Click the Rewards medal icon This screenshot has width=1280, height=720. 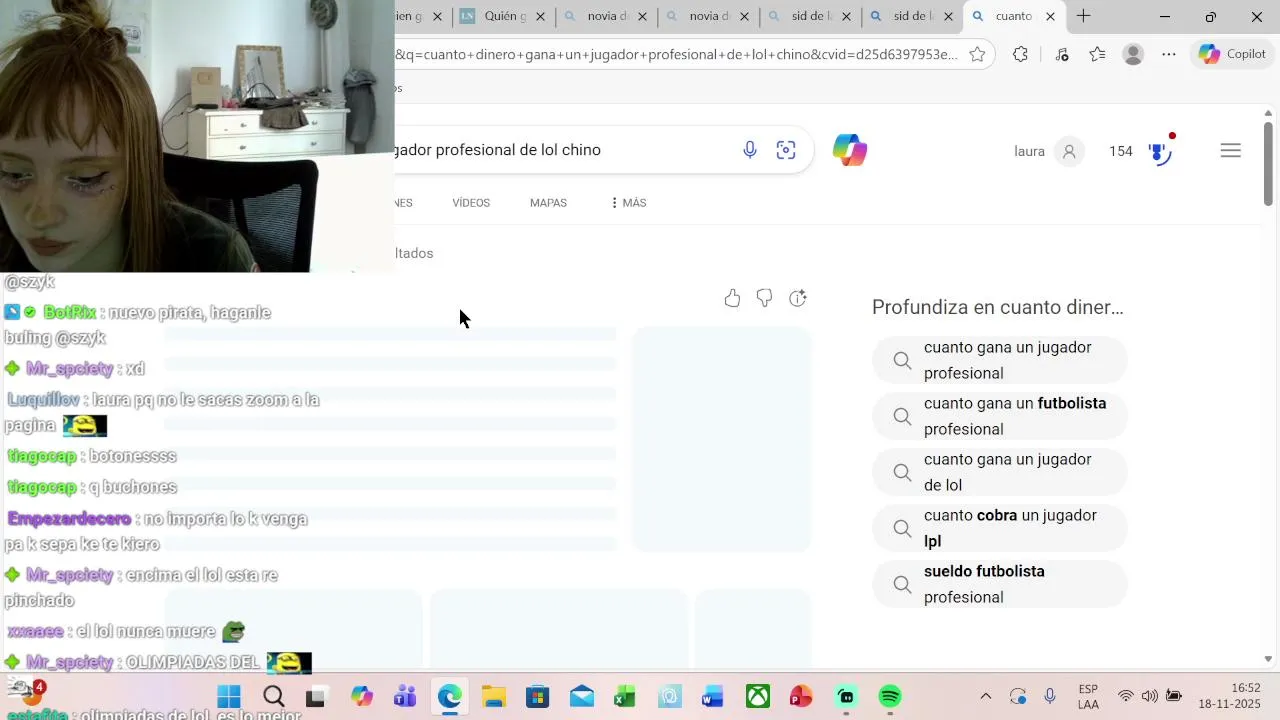(x=1160, y=151)
